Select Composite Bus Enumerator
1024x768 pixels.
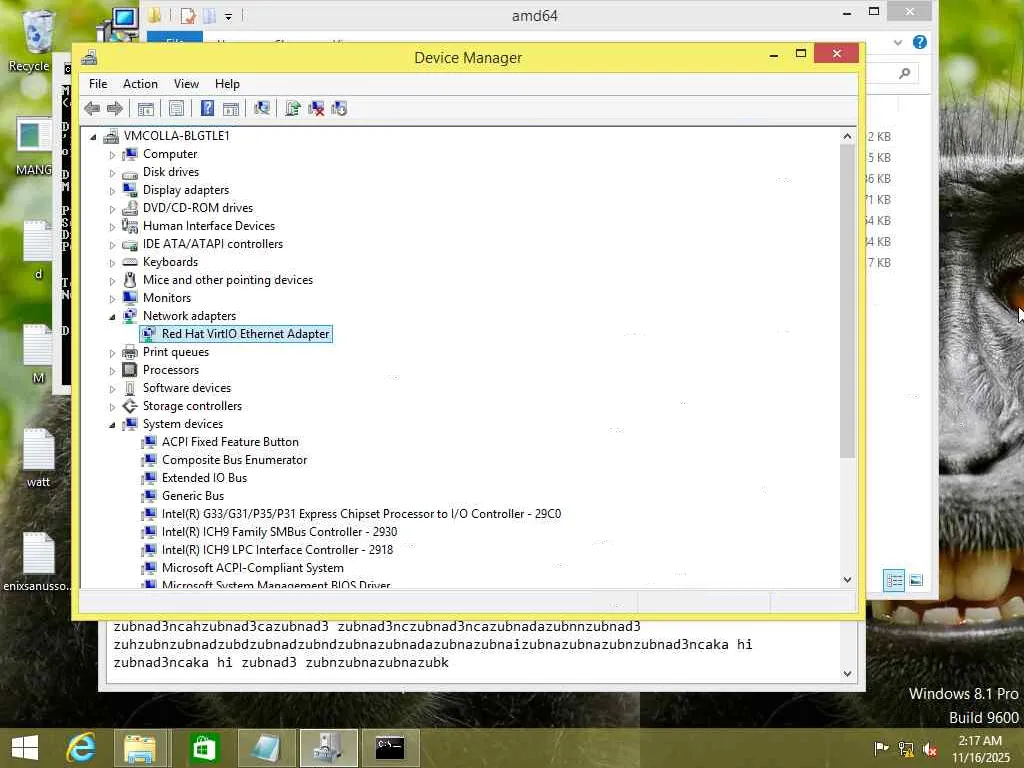pyautogui.click(x=234, y=460)
